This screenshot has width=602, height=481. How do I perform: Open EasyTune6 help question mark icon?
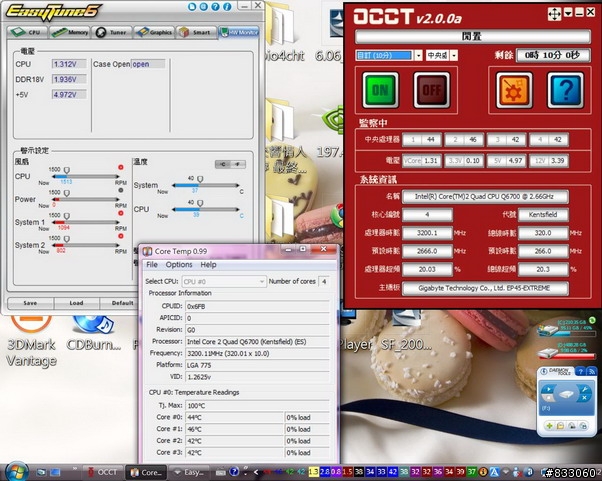point(215,7)
